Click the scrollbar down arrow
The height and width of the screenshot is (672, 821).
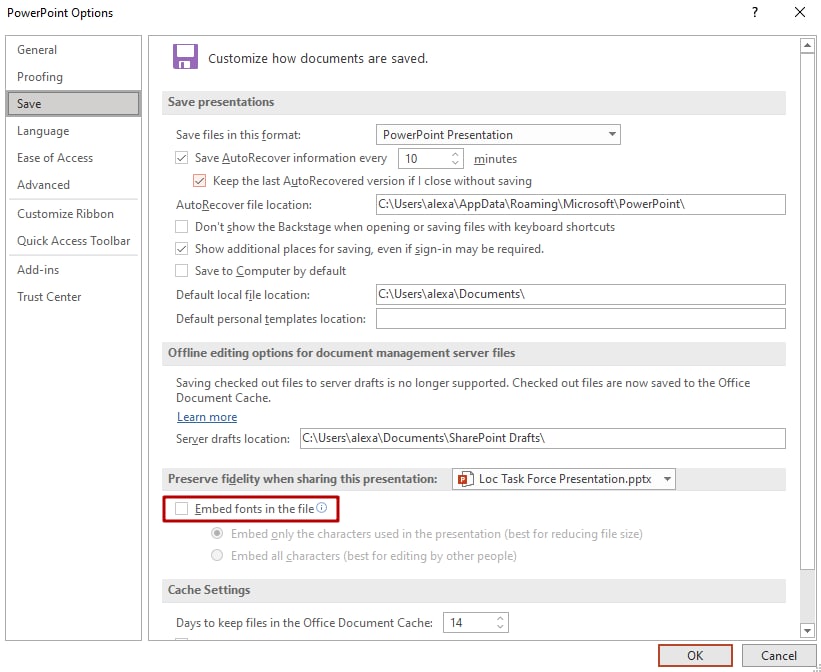pyautogui.click(x=807, y=631)
